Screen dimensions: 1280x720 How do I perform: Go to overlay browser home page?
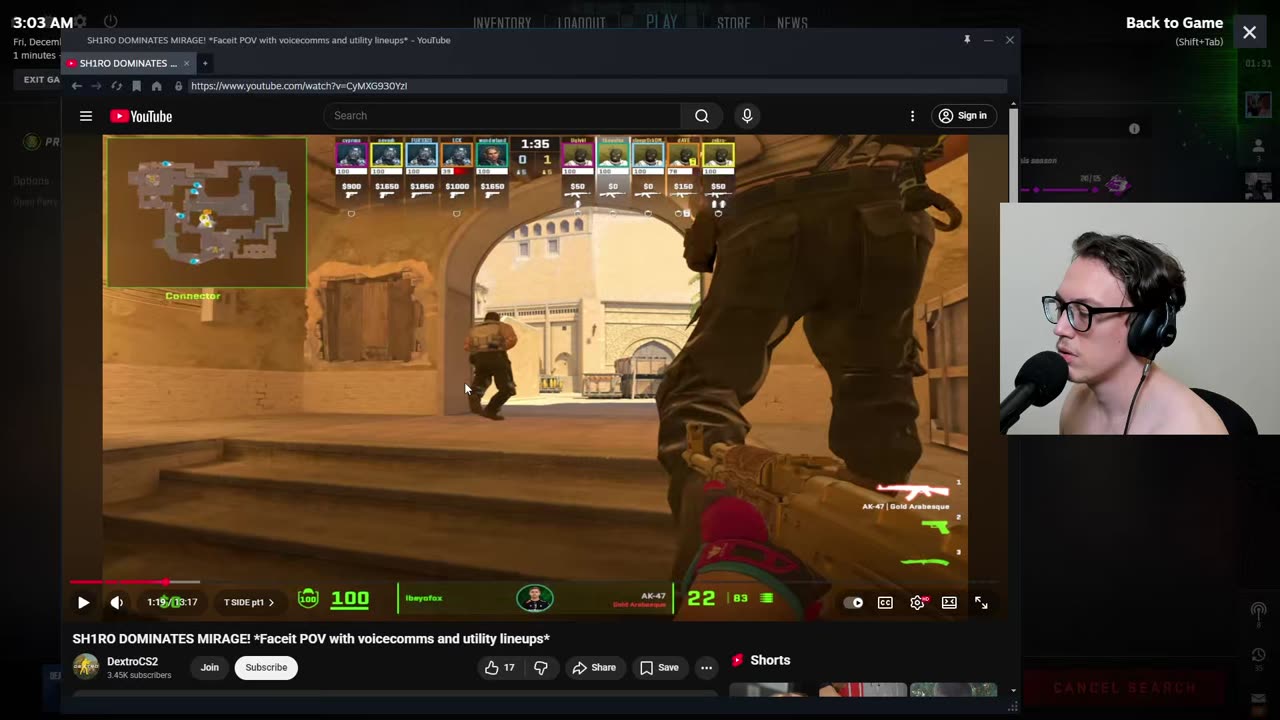[156, 86]
